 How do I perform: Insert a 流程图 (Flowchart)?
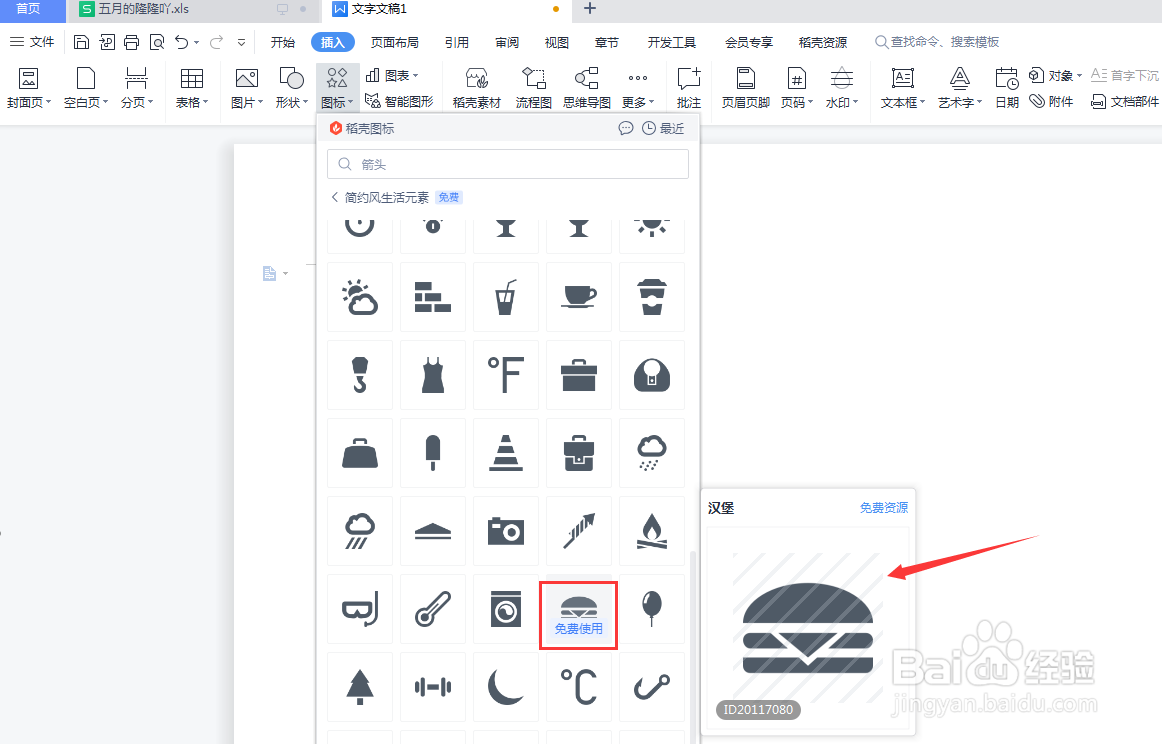pyautogui.click(x=533, y=88)
